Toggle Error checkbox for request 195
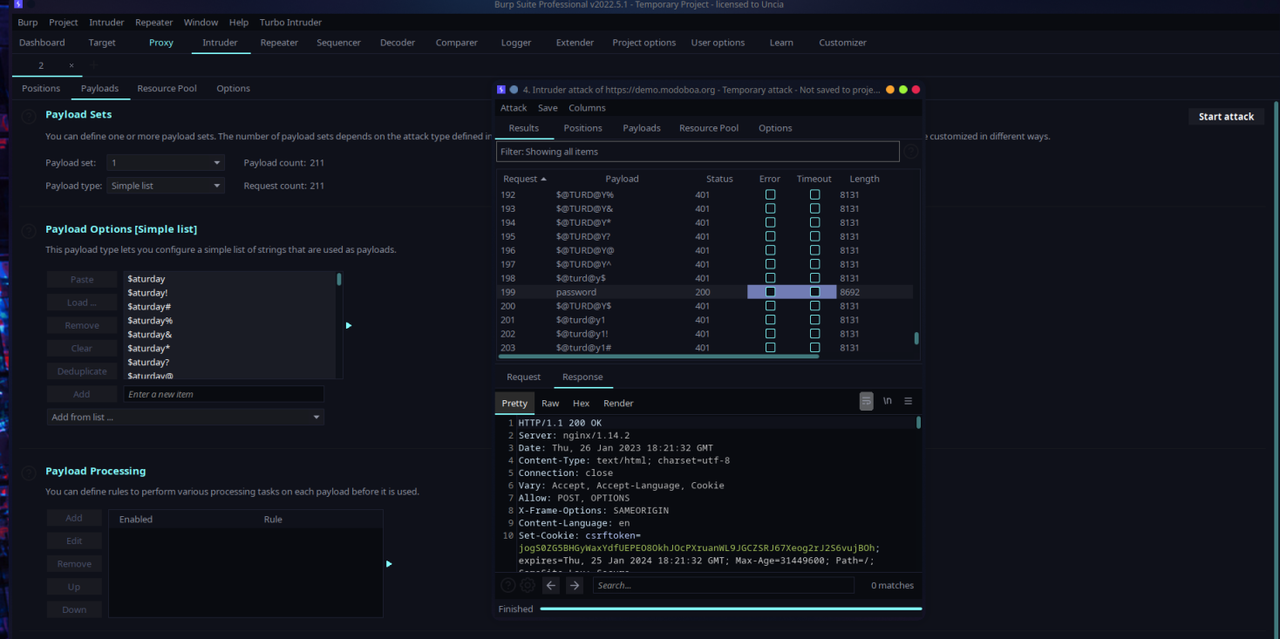Viewport: 1280px width, 639px height. [770, 236]
